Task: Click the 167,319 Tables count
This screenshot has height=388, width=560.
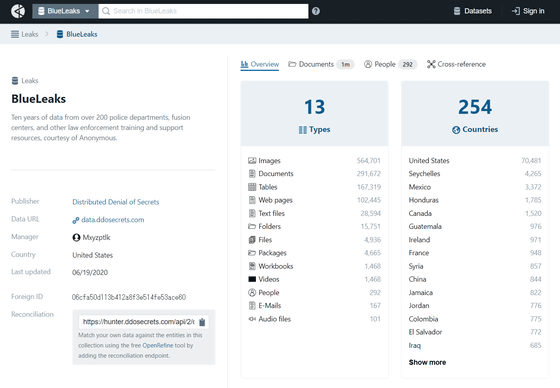Action: (x=369, y=187)
